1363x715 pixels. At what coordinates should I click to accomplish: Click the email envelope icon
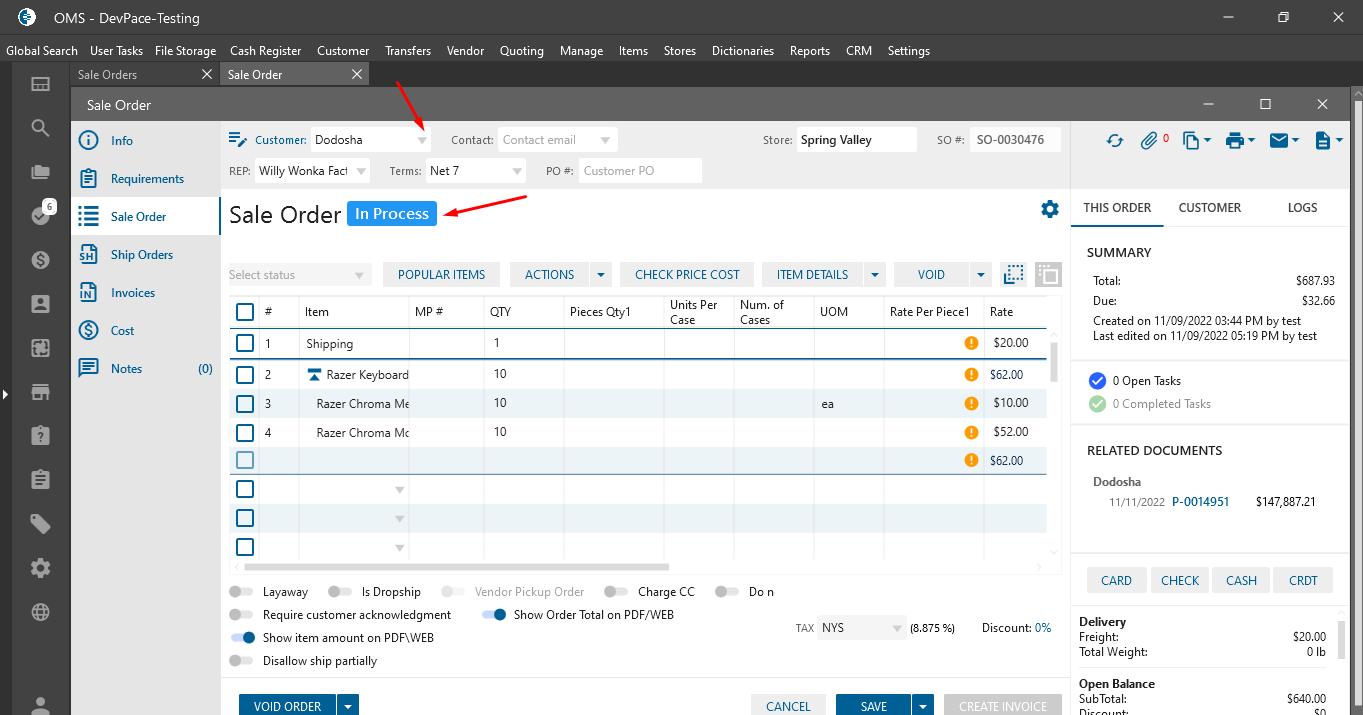coord(1278,141)
